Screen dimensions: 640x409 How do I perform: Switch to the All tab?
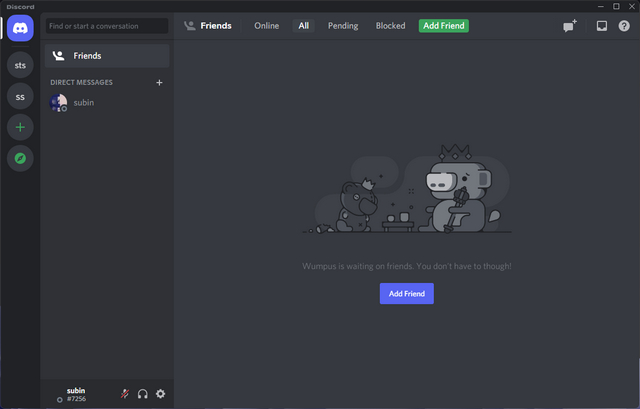pos(303,26)
